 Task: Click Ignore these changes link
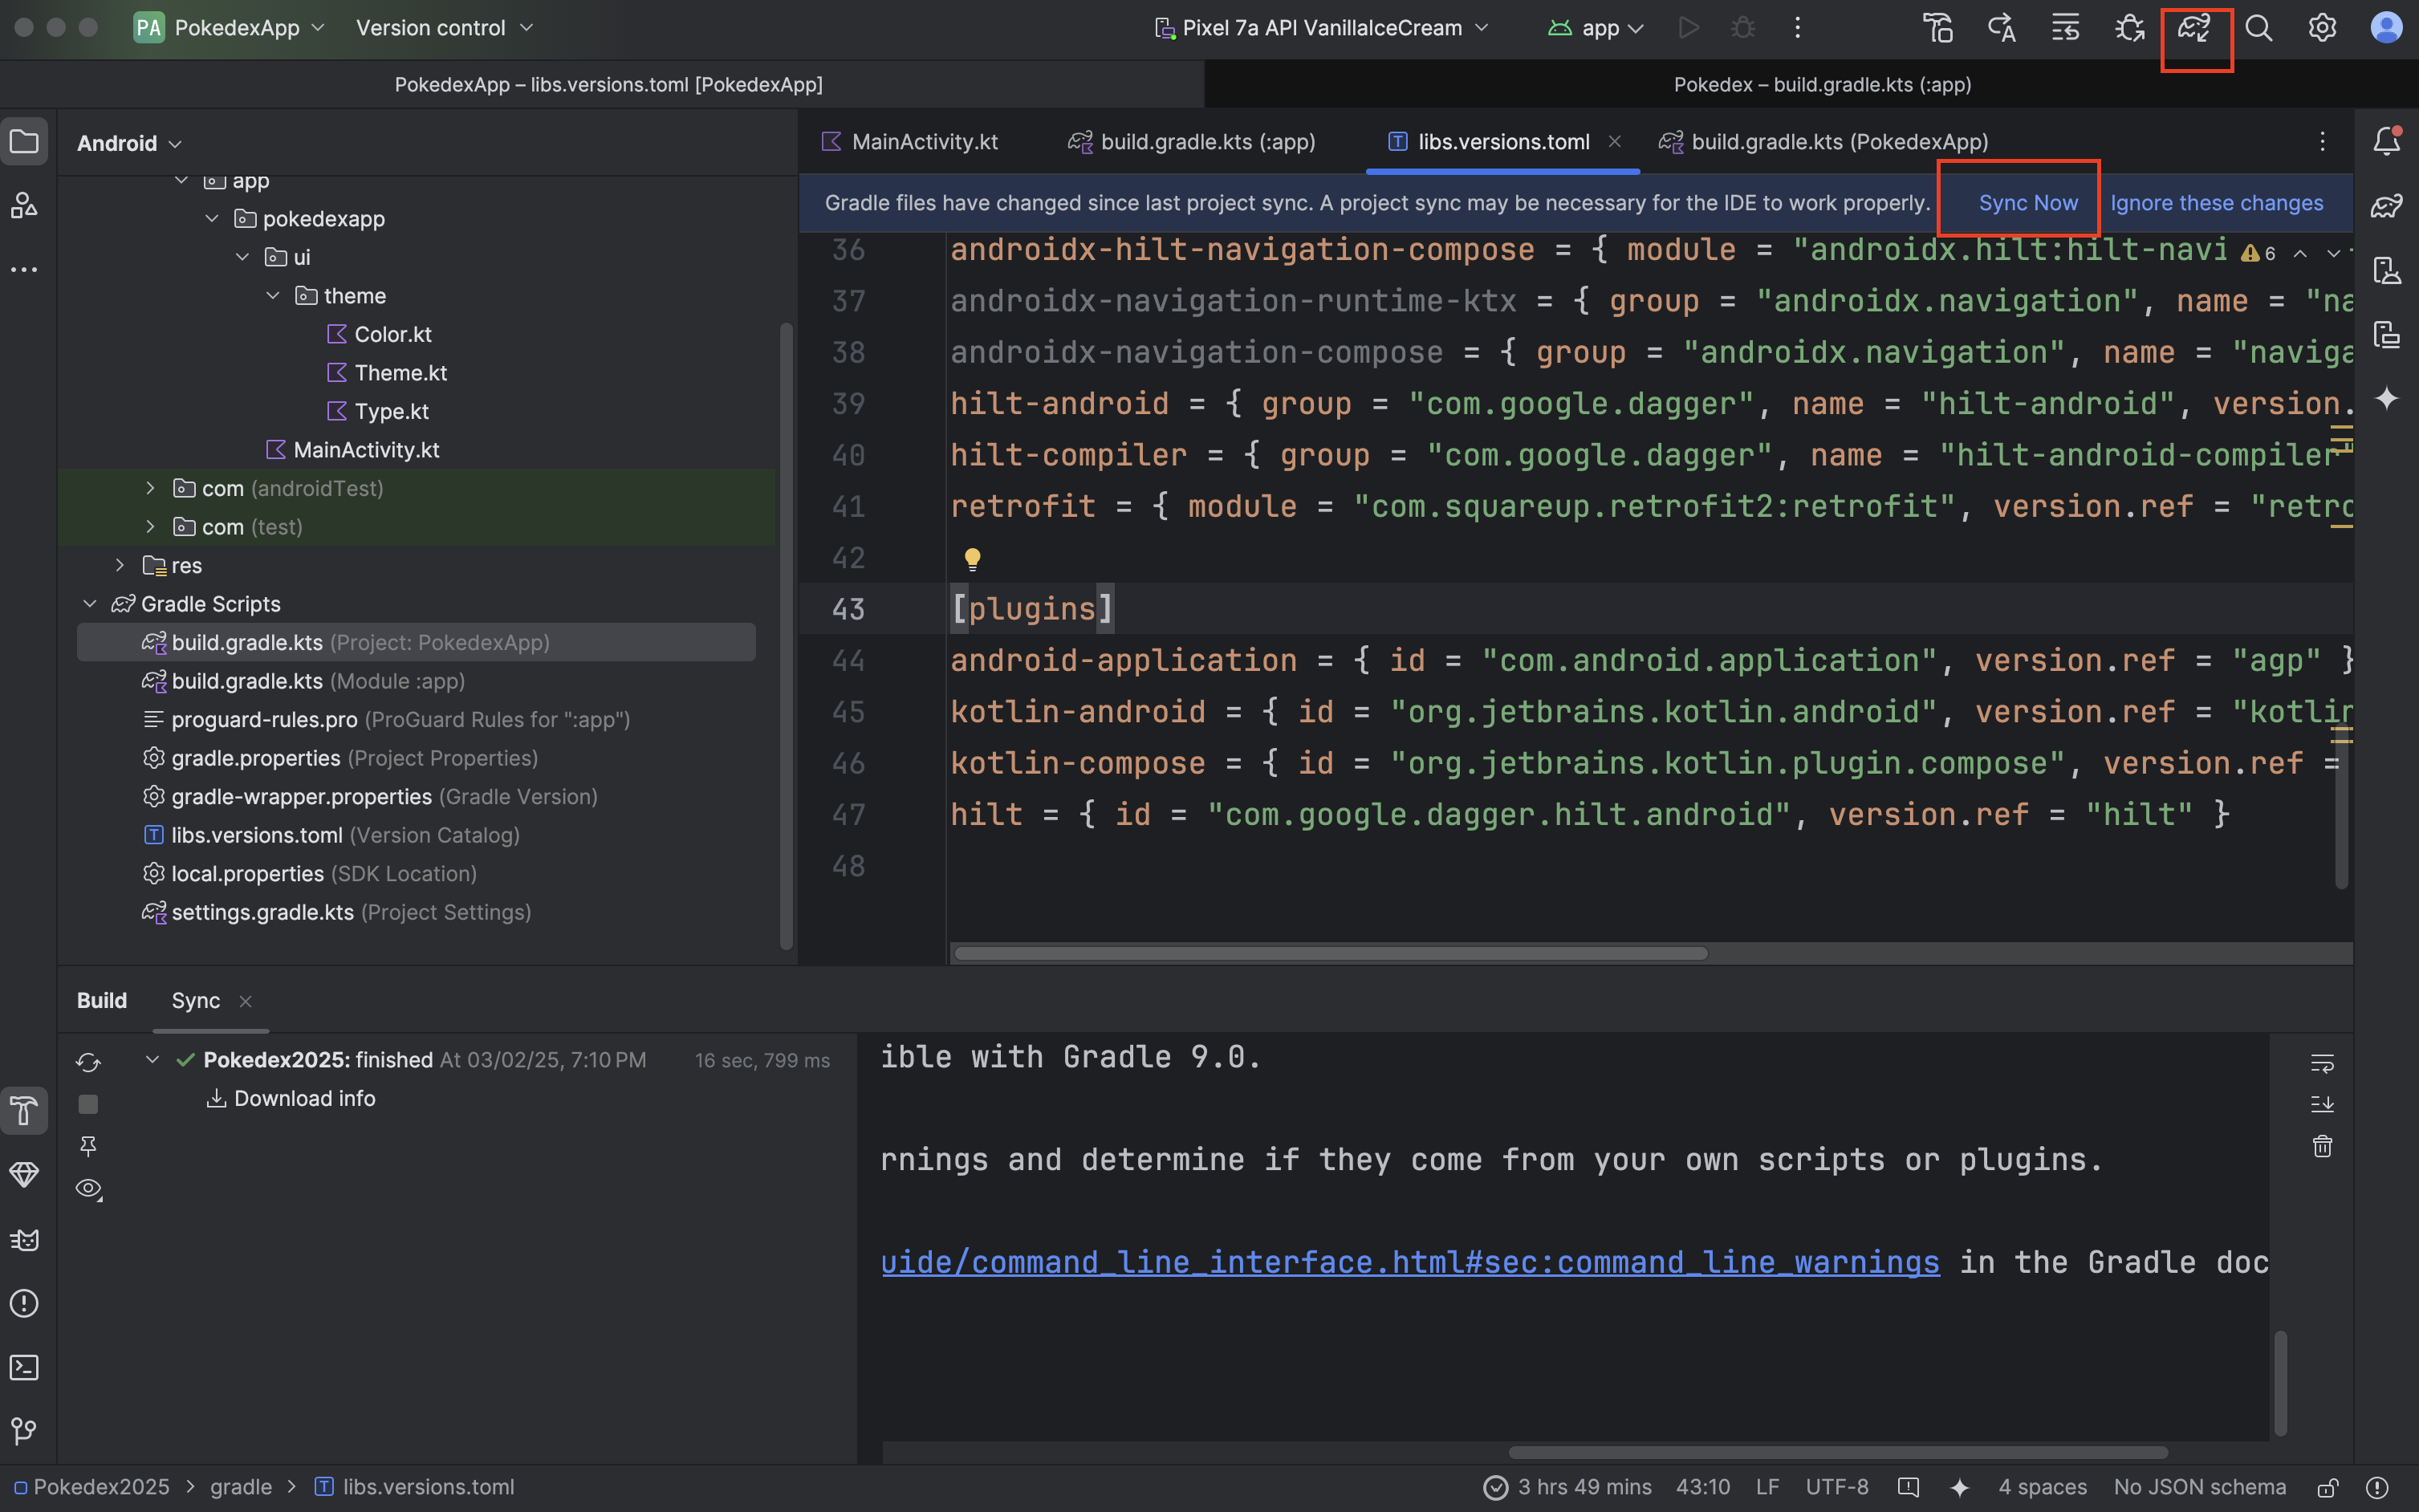pos(2216,203)
